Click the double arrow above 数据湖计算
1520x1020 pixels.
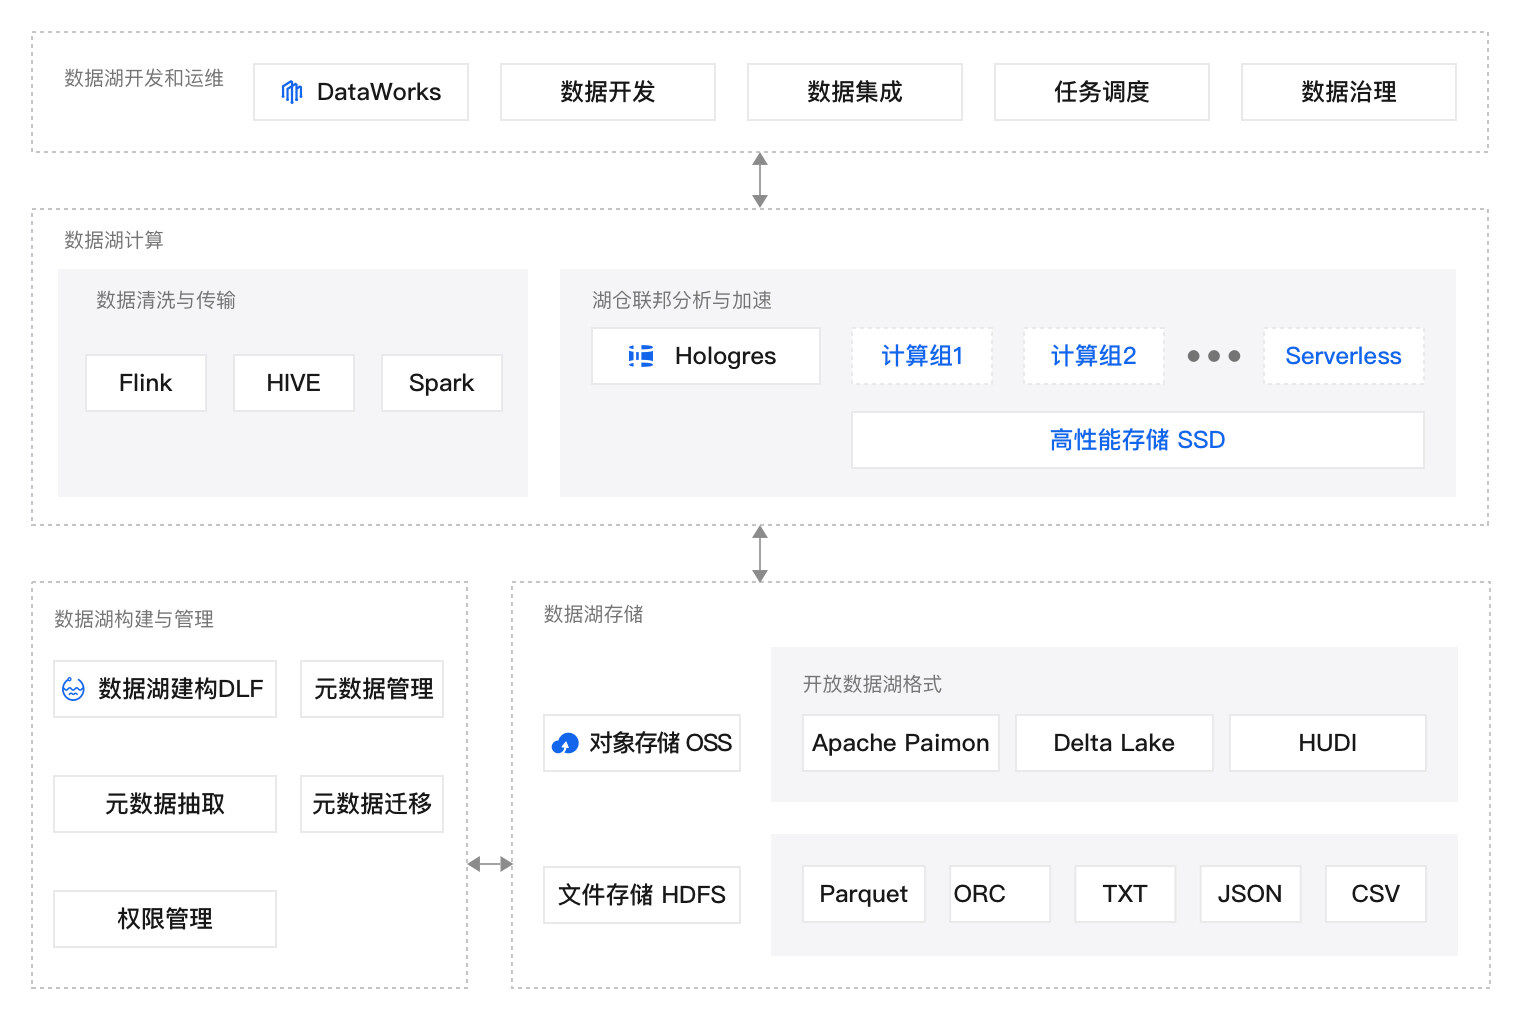coord(760,180)
